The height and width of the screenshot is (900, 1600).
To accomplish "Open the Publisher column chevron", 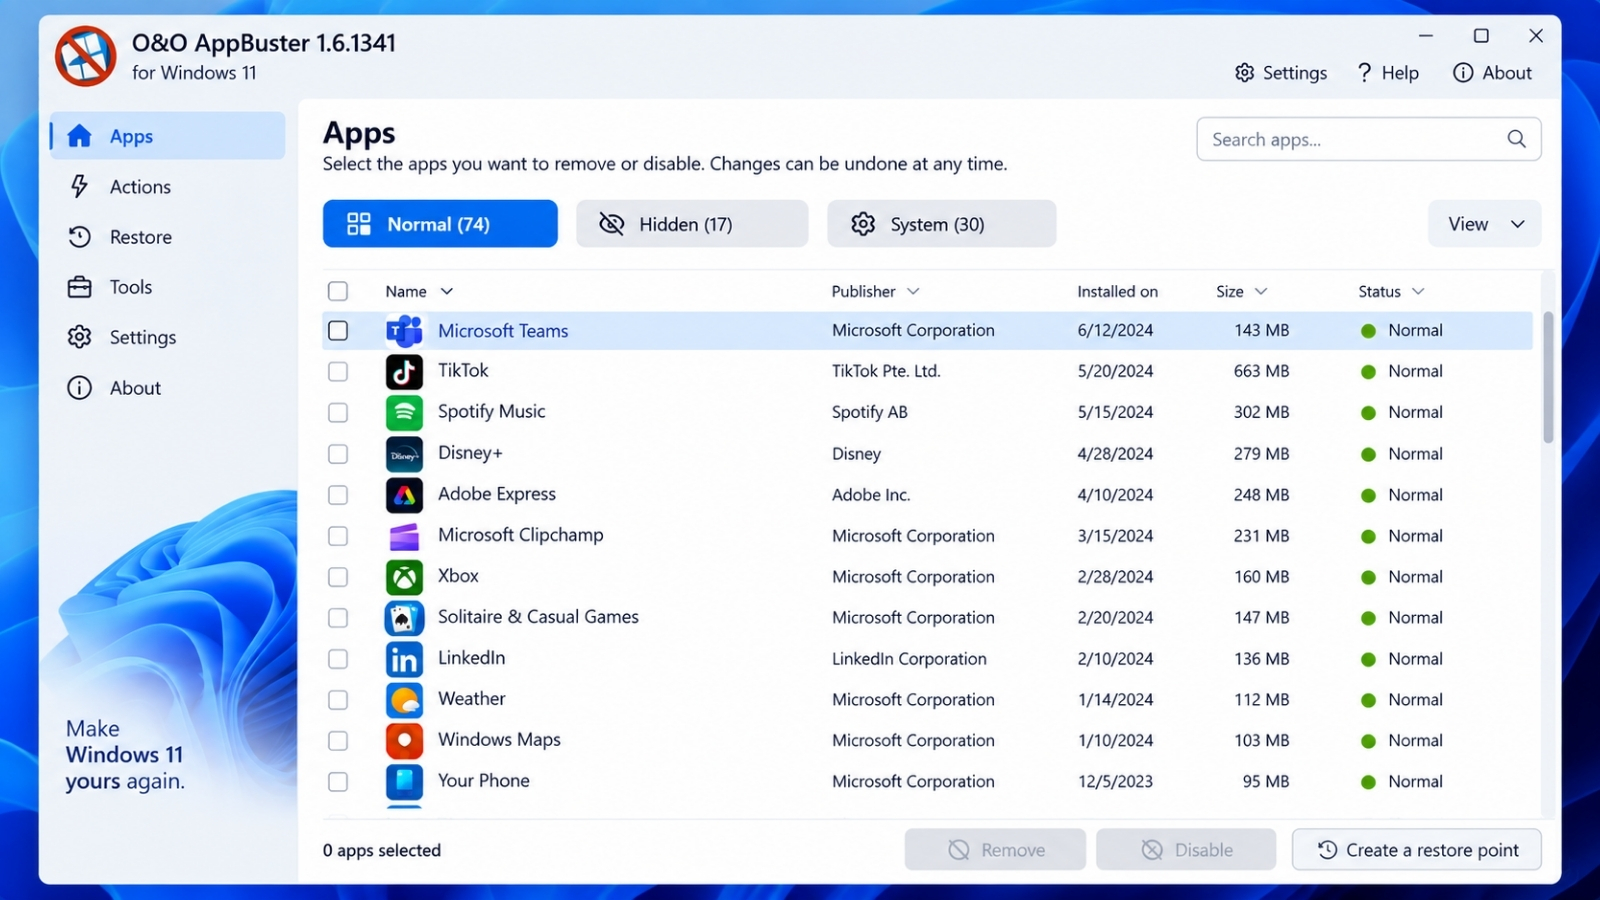I will click(913, 291).
